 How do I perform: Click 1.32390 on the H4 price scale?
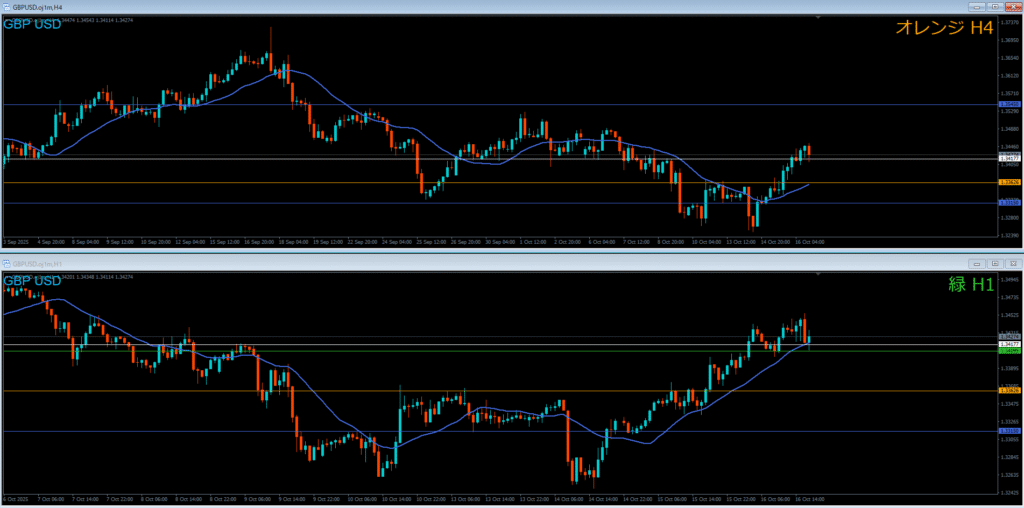coord(1010,234)
